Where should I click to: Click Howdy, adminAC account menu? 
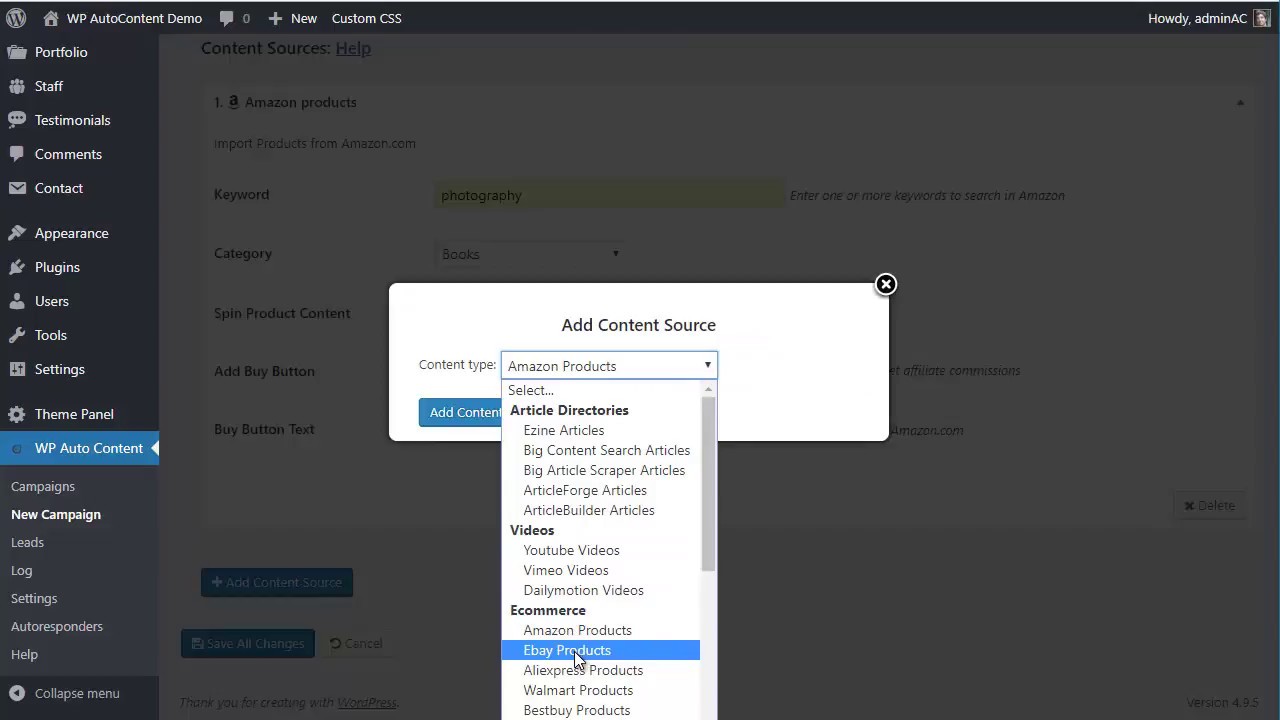point(1209,18)
